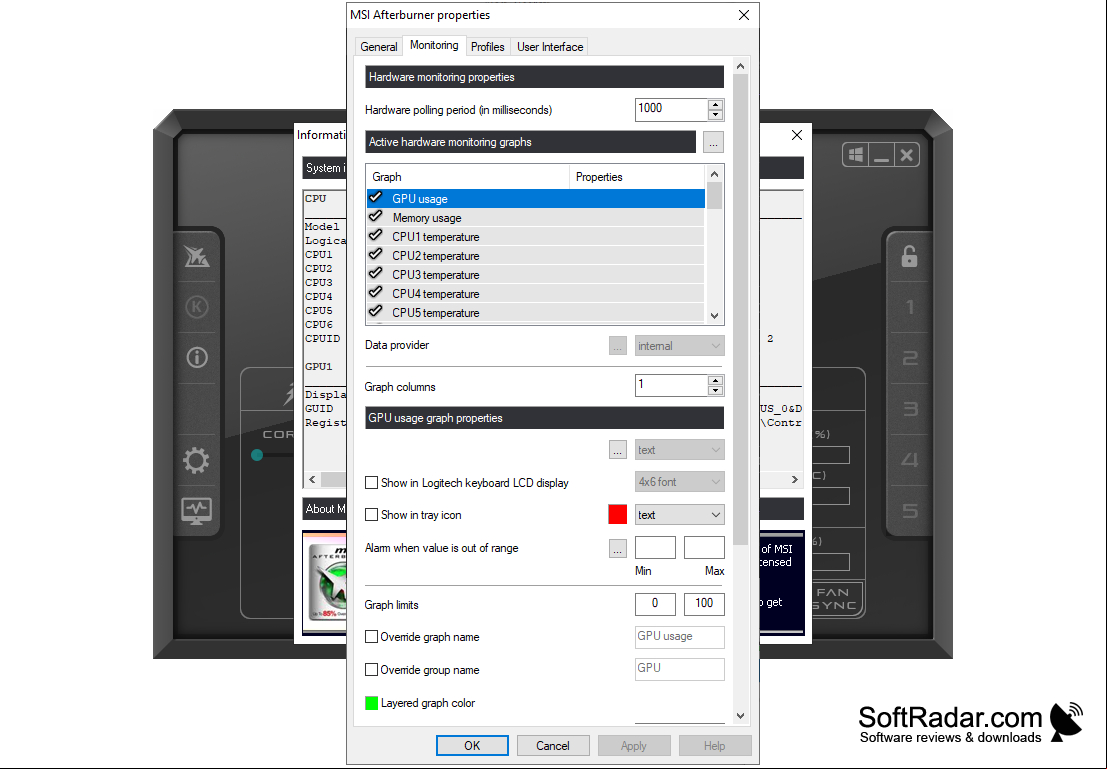
Task: Click the alarm Min value field
Action: click(655, 548)
